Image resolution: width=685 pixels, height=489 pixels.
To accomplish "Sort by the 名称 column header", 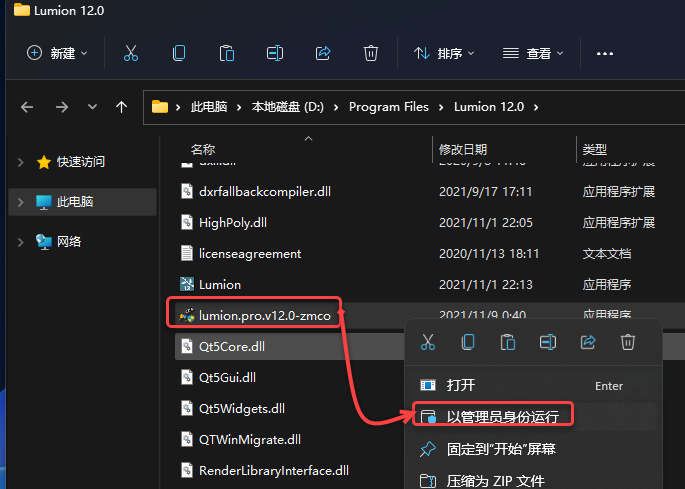I will click(203, 150).
